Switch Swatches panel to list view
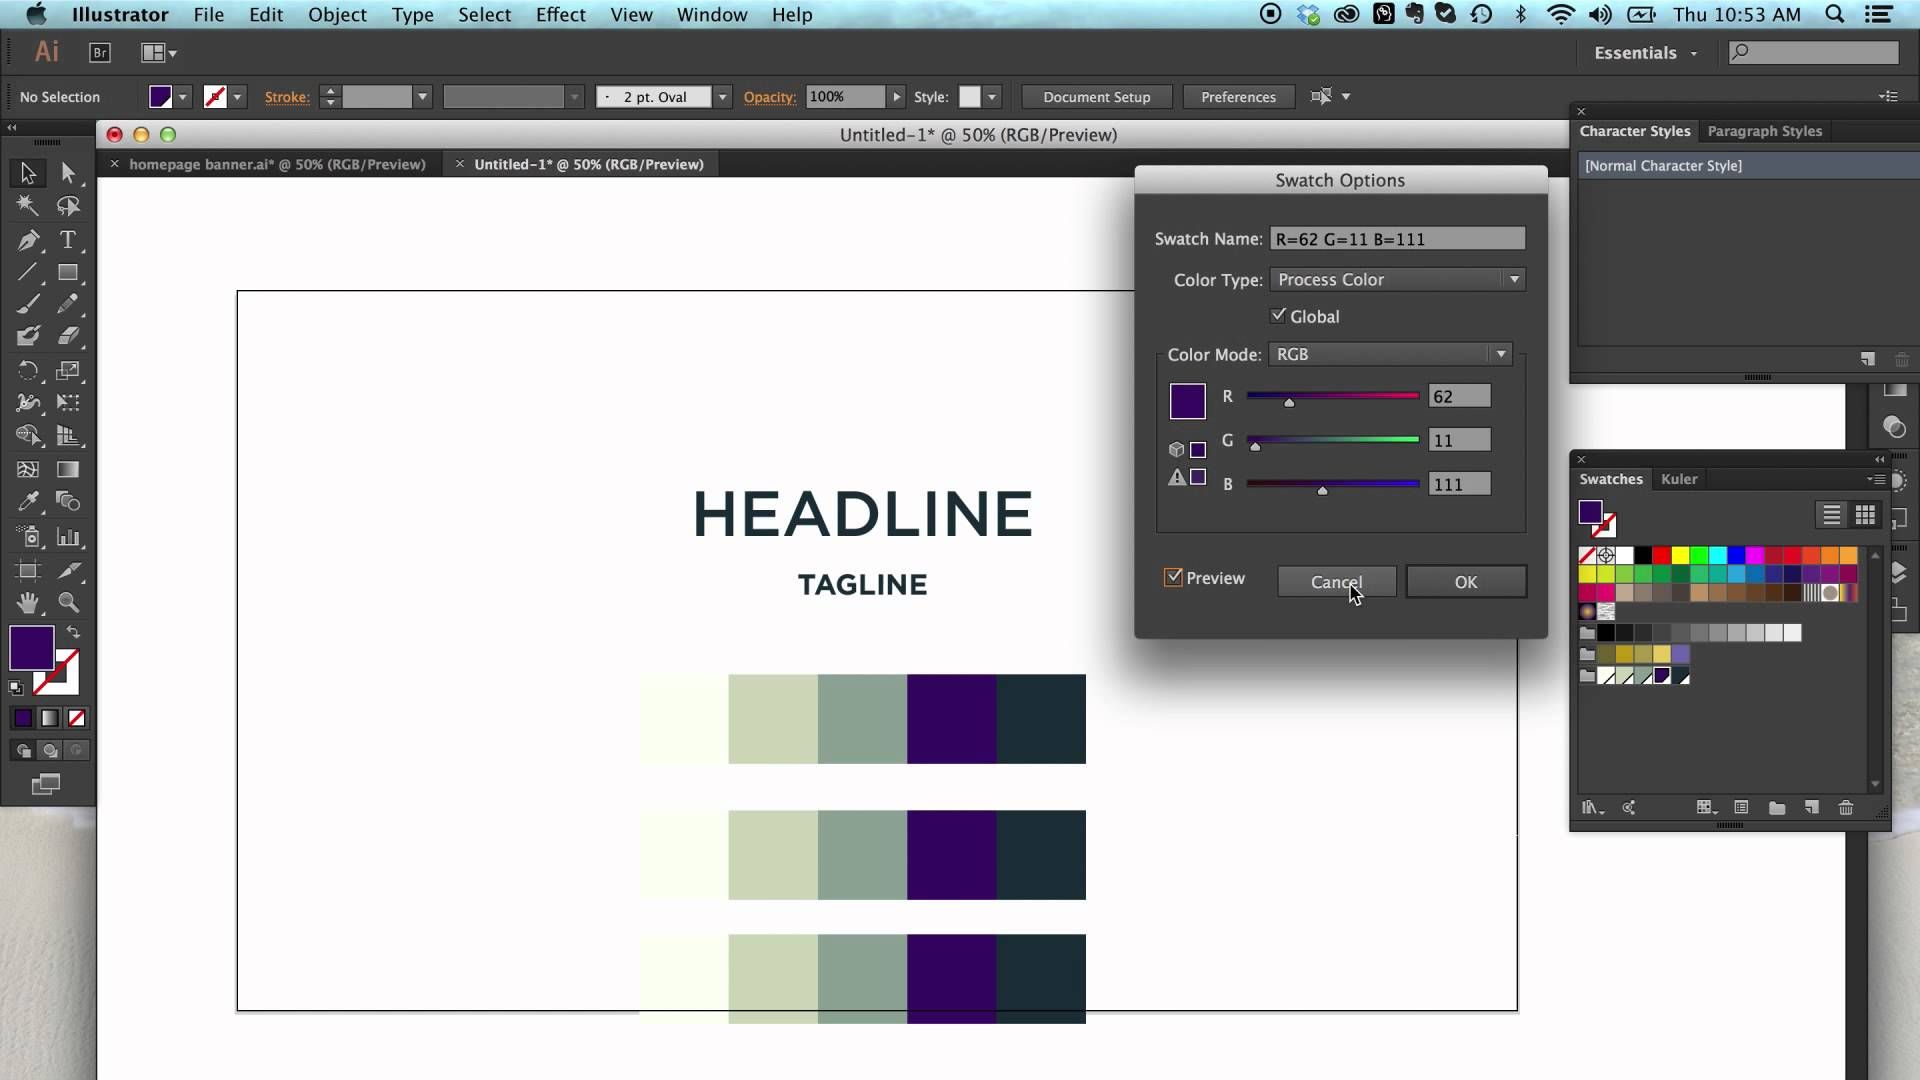Image resolution: width=1920 pixels, height=1080 pixels. pos(1831,515)
